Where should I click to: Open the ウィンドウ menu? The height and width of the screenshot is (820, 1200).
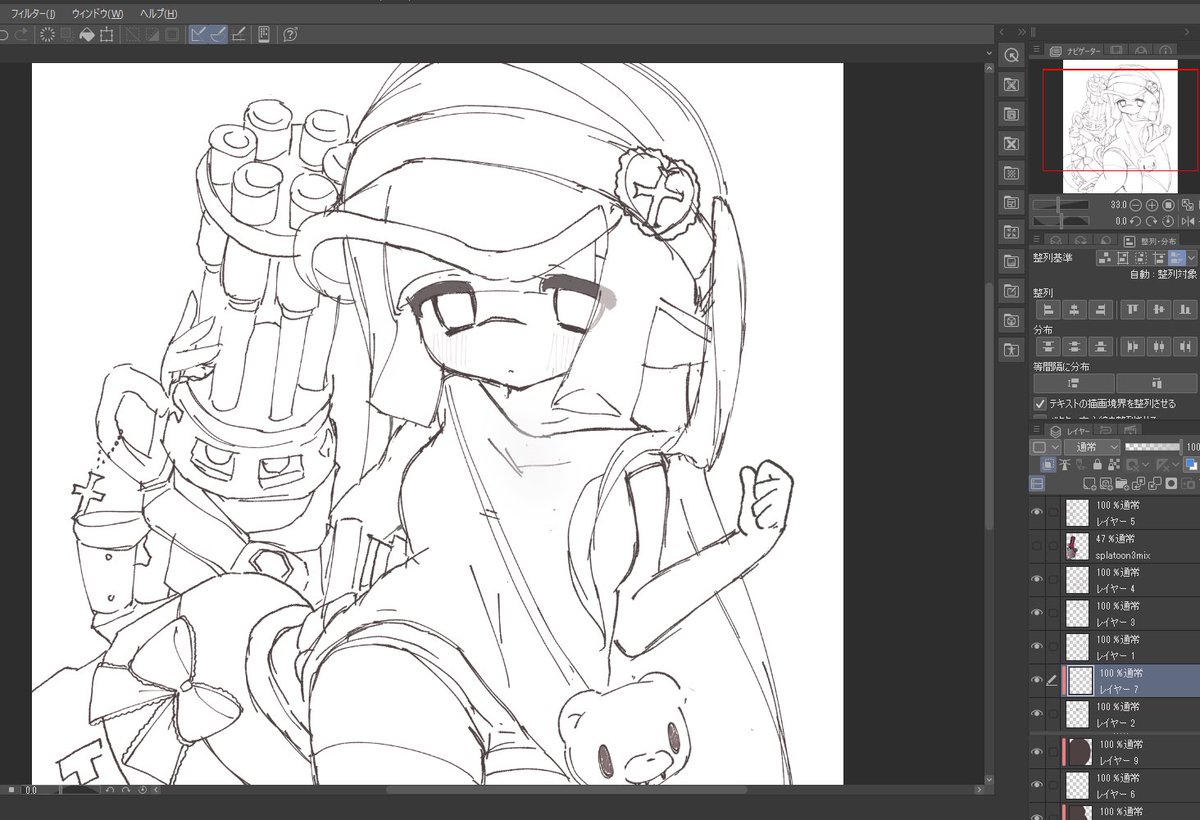click(x=98, y=14)
